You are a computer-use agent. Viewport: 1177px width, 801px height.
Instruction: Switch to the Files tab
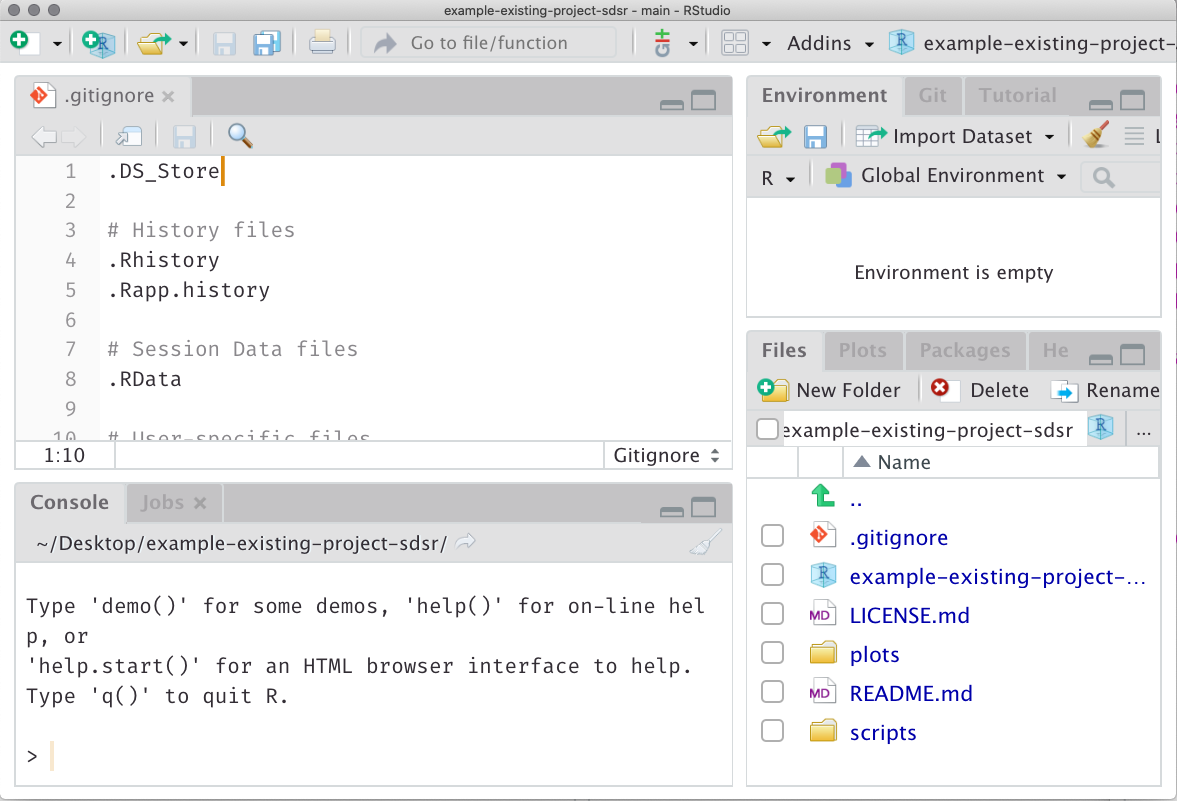click(784, 351)
